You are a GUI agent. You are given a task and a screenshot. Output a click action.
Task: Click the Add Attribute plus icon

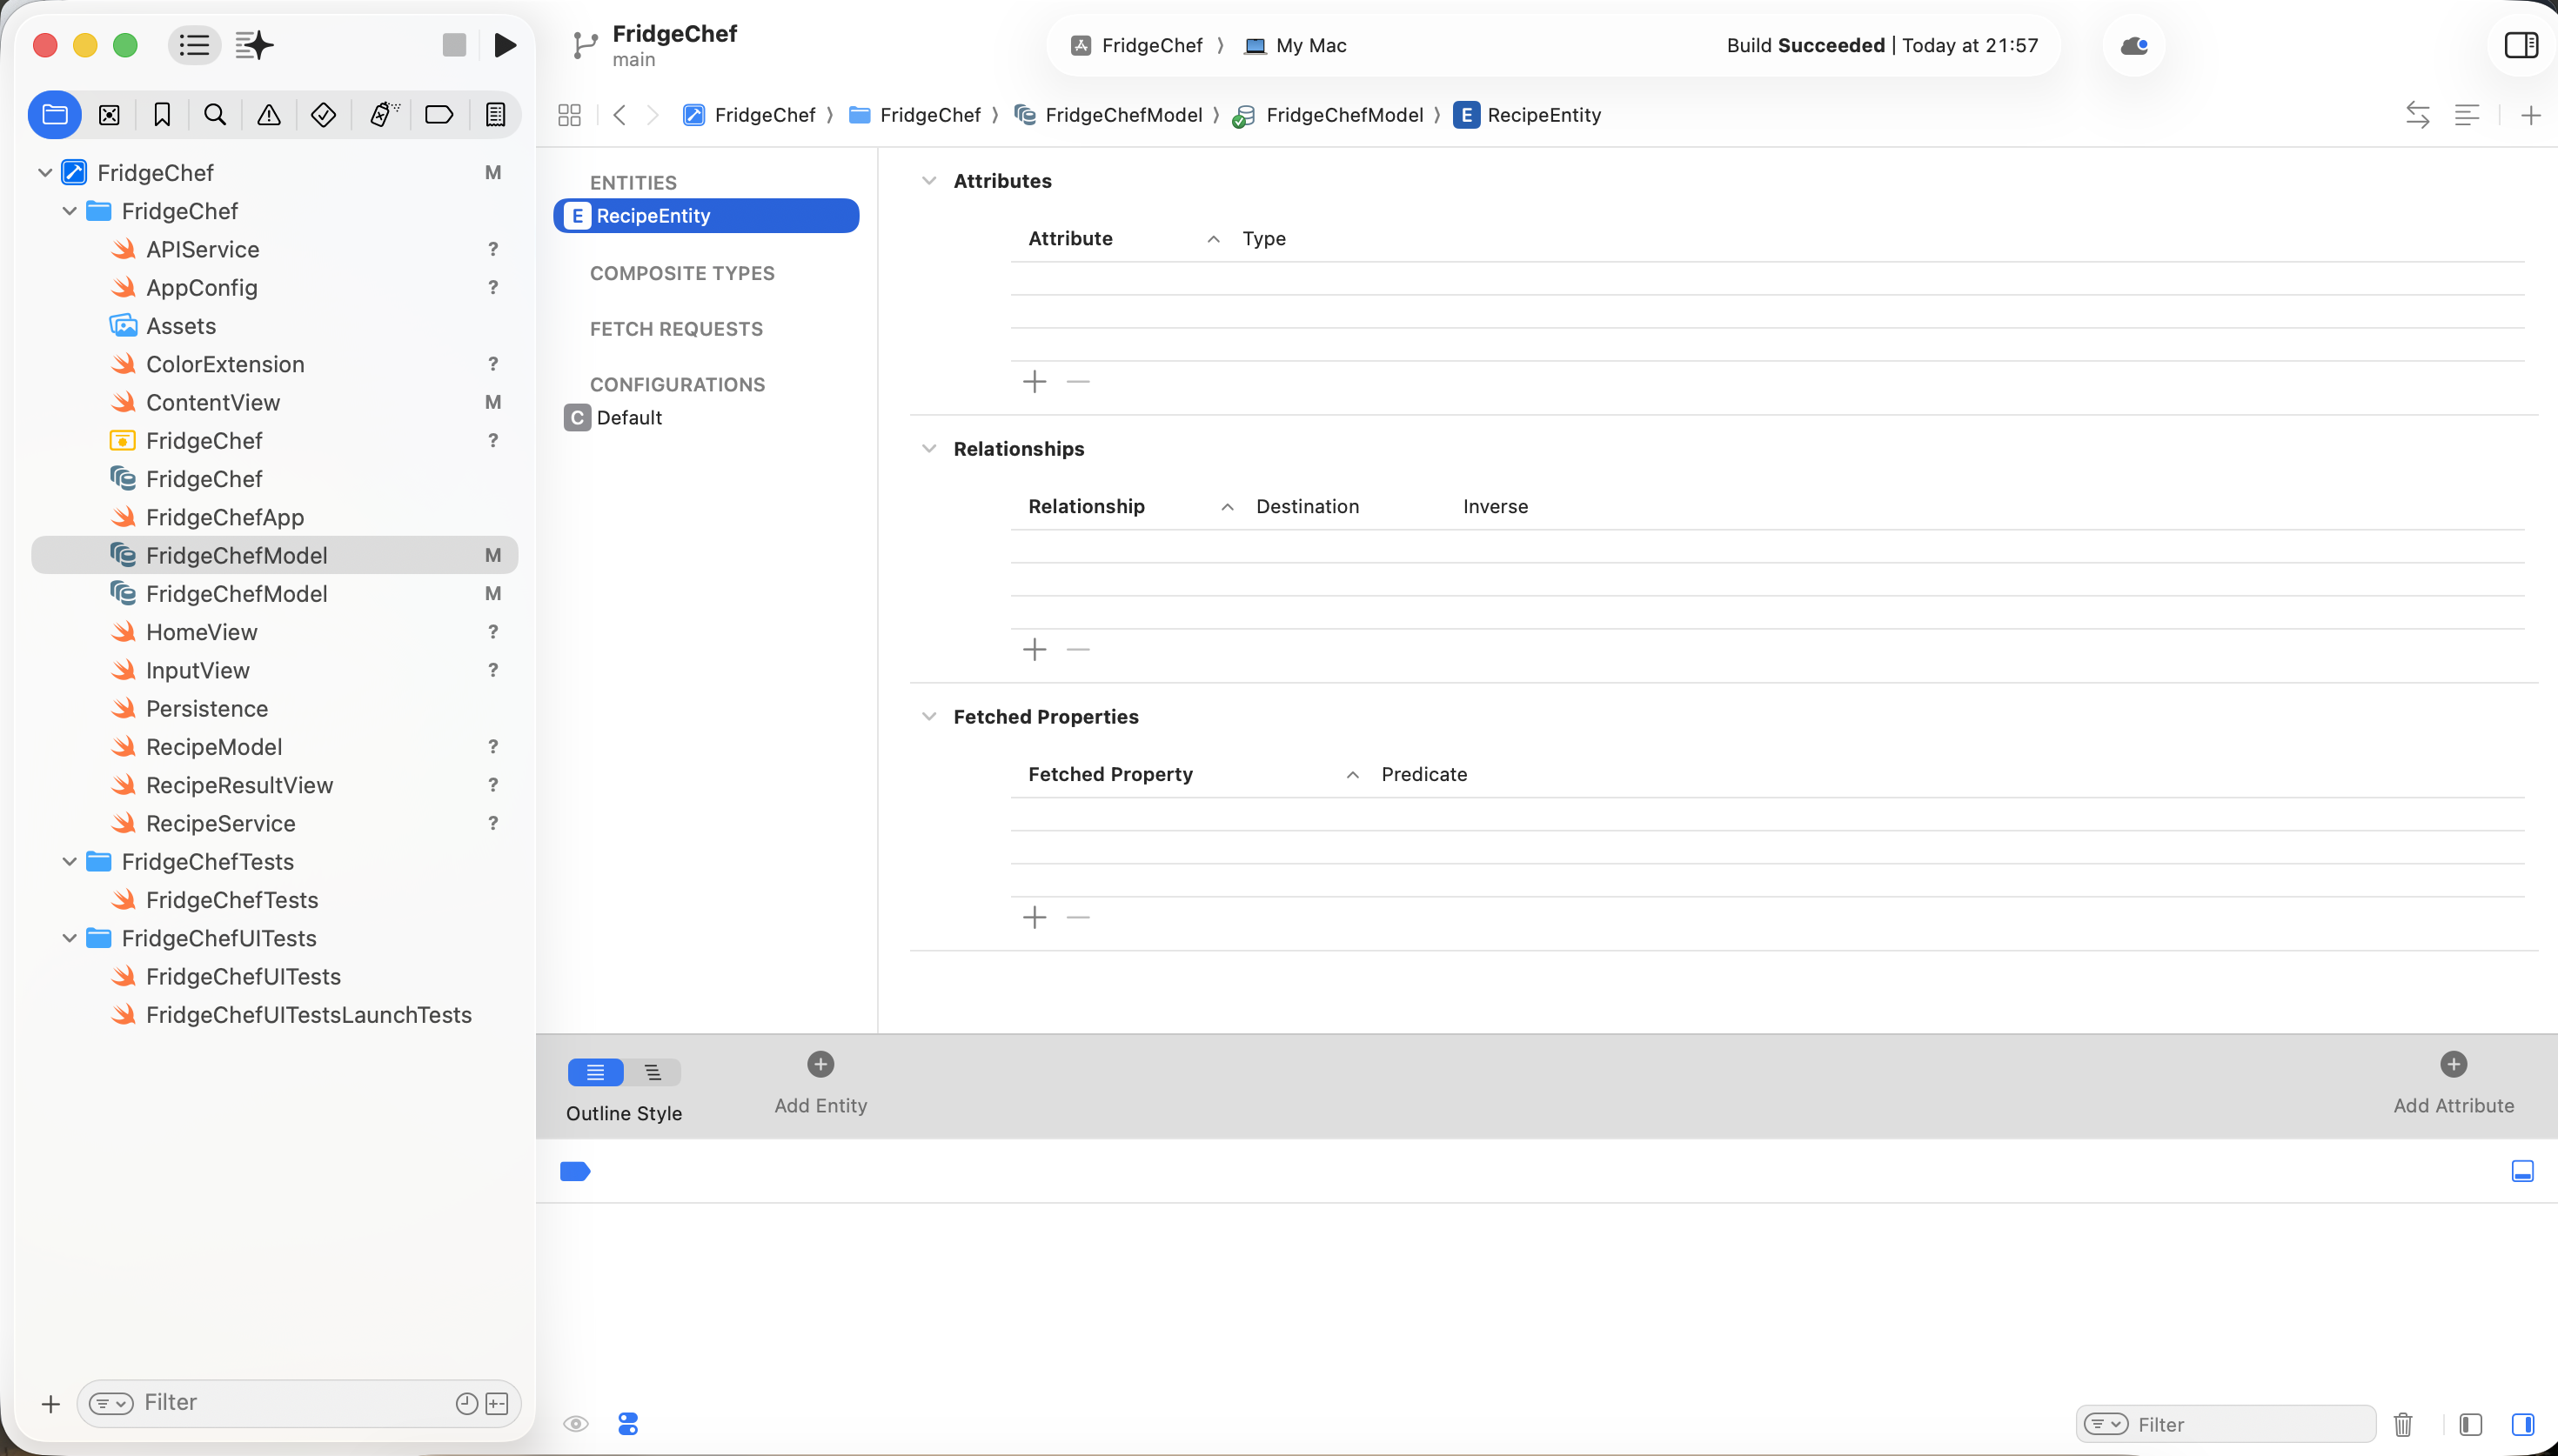(x=2452, y=1064)
